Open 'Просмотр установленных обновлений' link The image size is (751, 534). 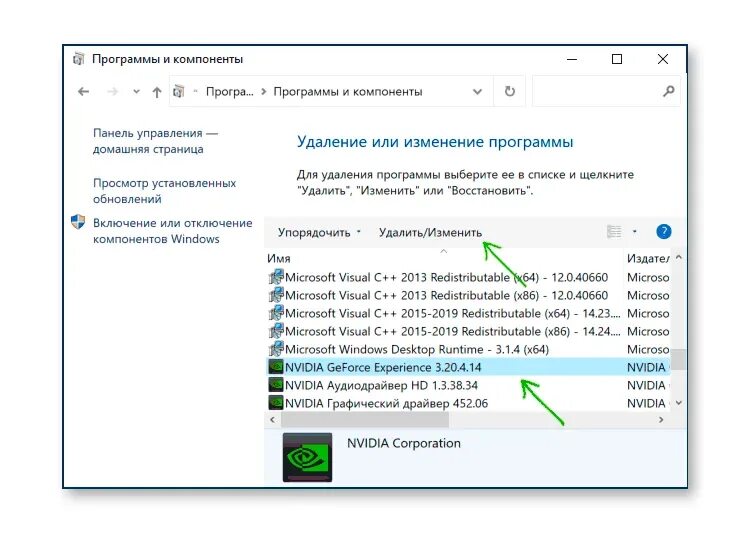(x=164, y=191)
